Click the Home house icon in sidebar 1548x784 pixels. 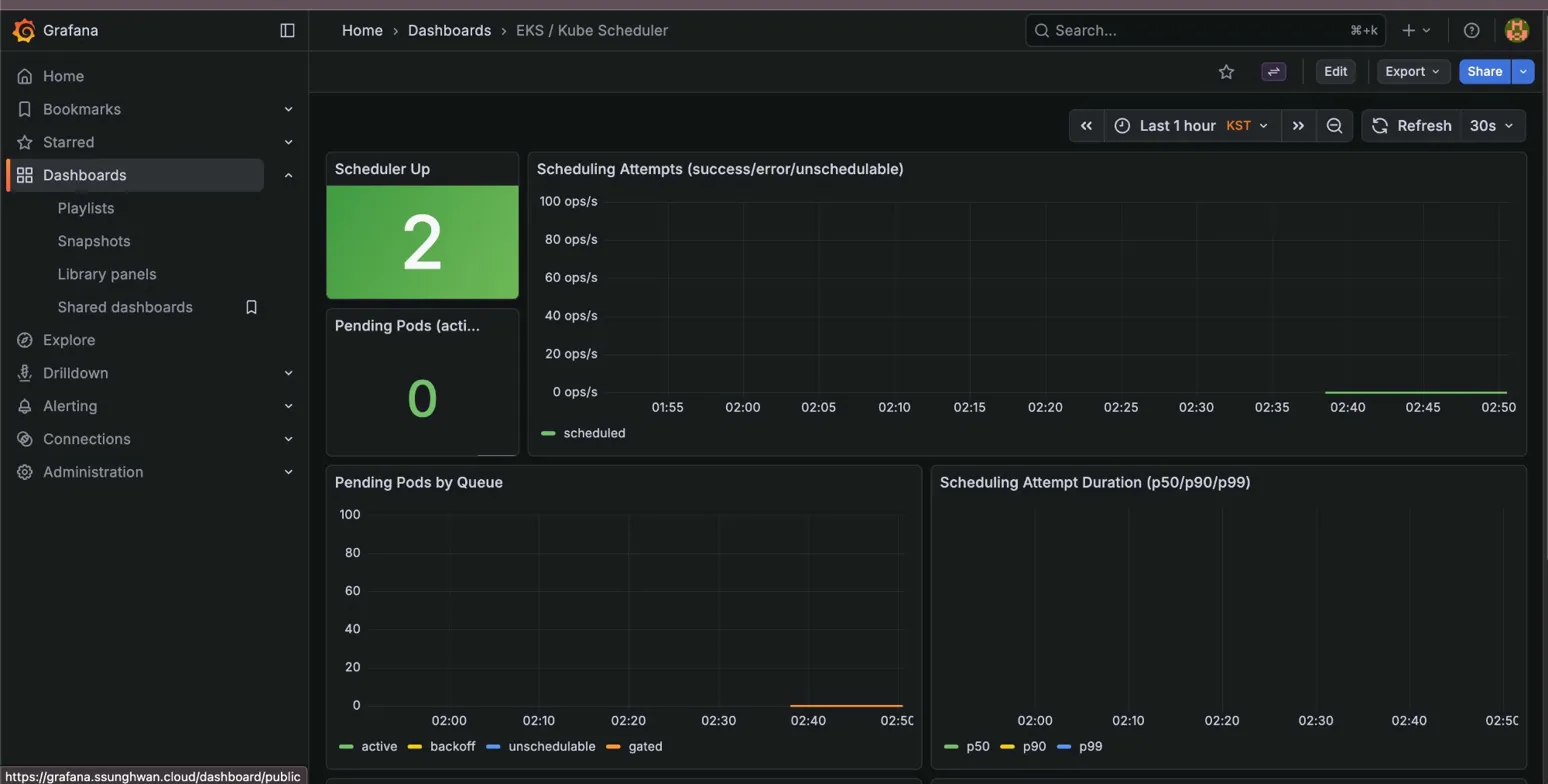25,76
